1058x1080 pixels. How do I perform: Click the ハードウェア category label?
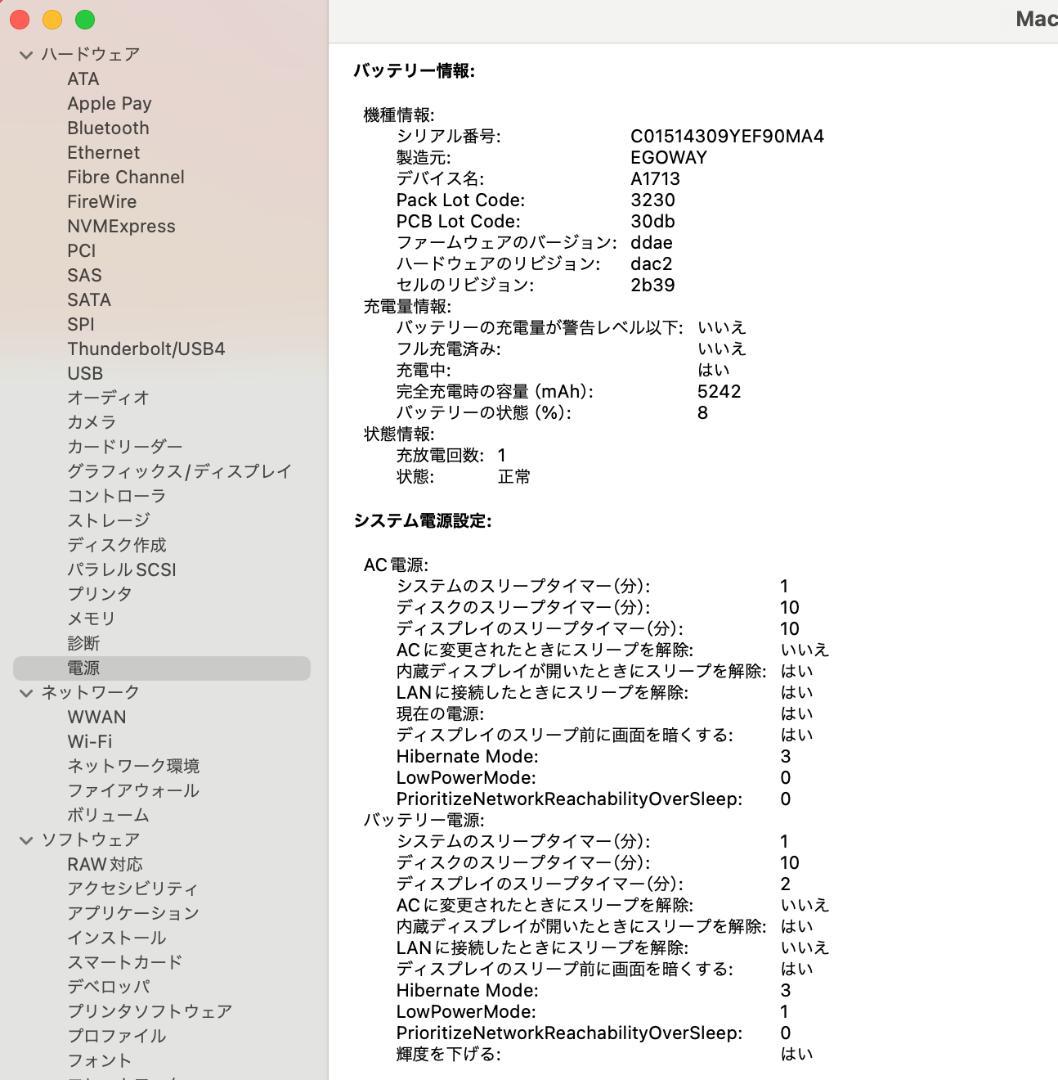(90, 54)
